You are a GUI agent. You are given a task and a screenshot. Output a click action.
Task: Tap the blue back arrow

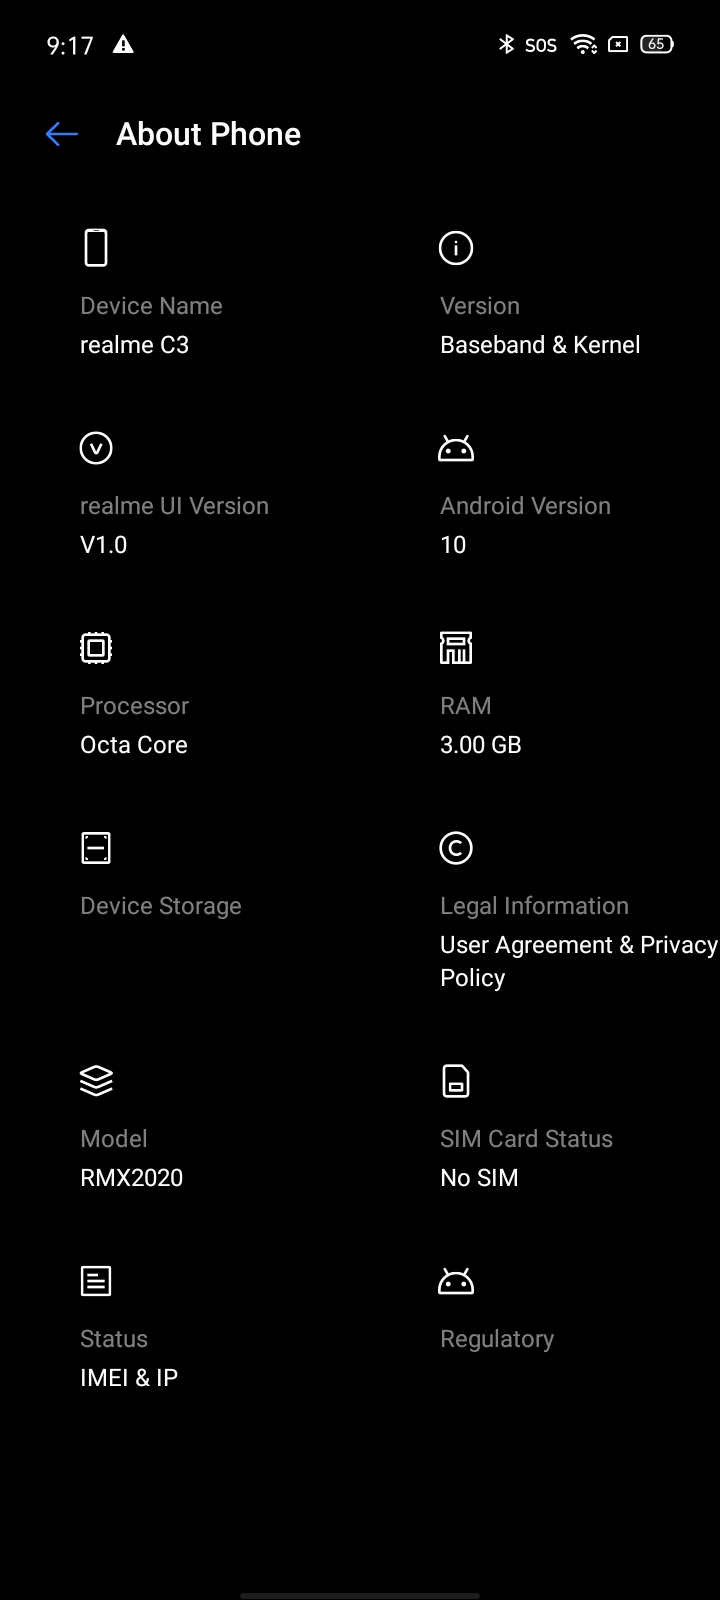(x=62, y=134)
